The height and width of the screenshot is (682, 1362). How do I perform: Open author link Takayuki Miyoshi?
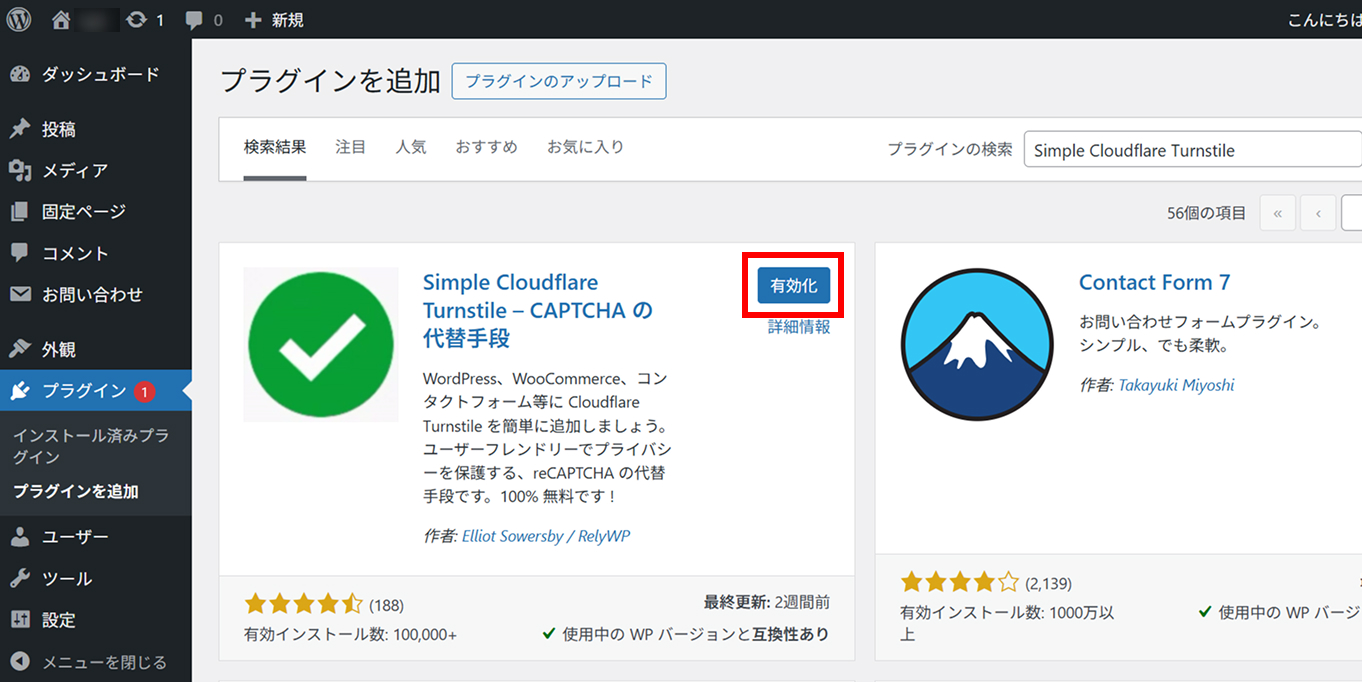pyautogui.click(x=1176, y=385)
